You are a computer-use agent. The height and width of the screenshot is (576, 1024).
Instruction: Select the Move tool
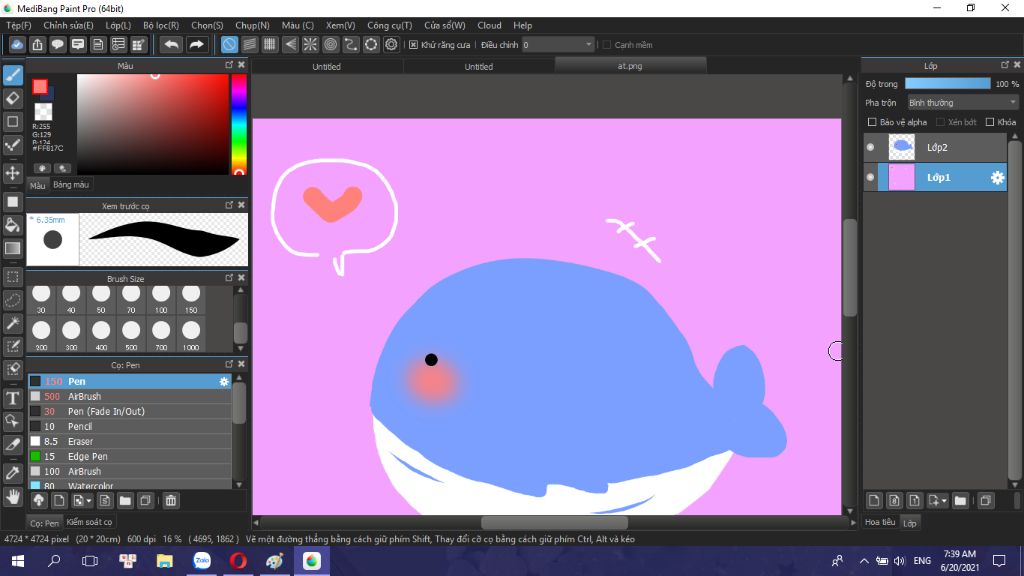click(x=13, y=173)
